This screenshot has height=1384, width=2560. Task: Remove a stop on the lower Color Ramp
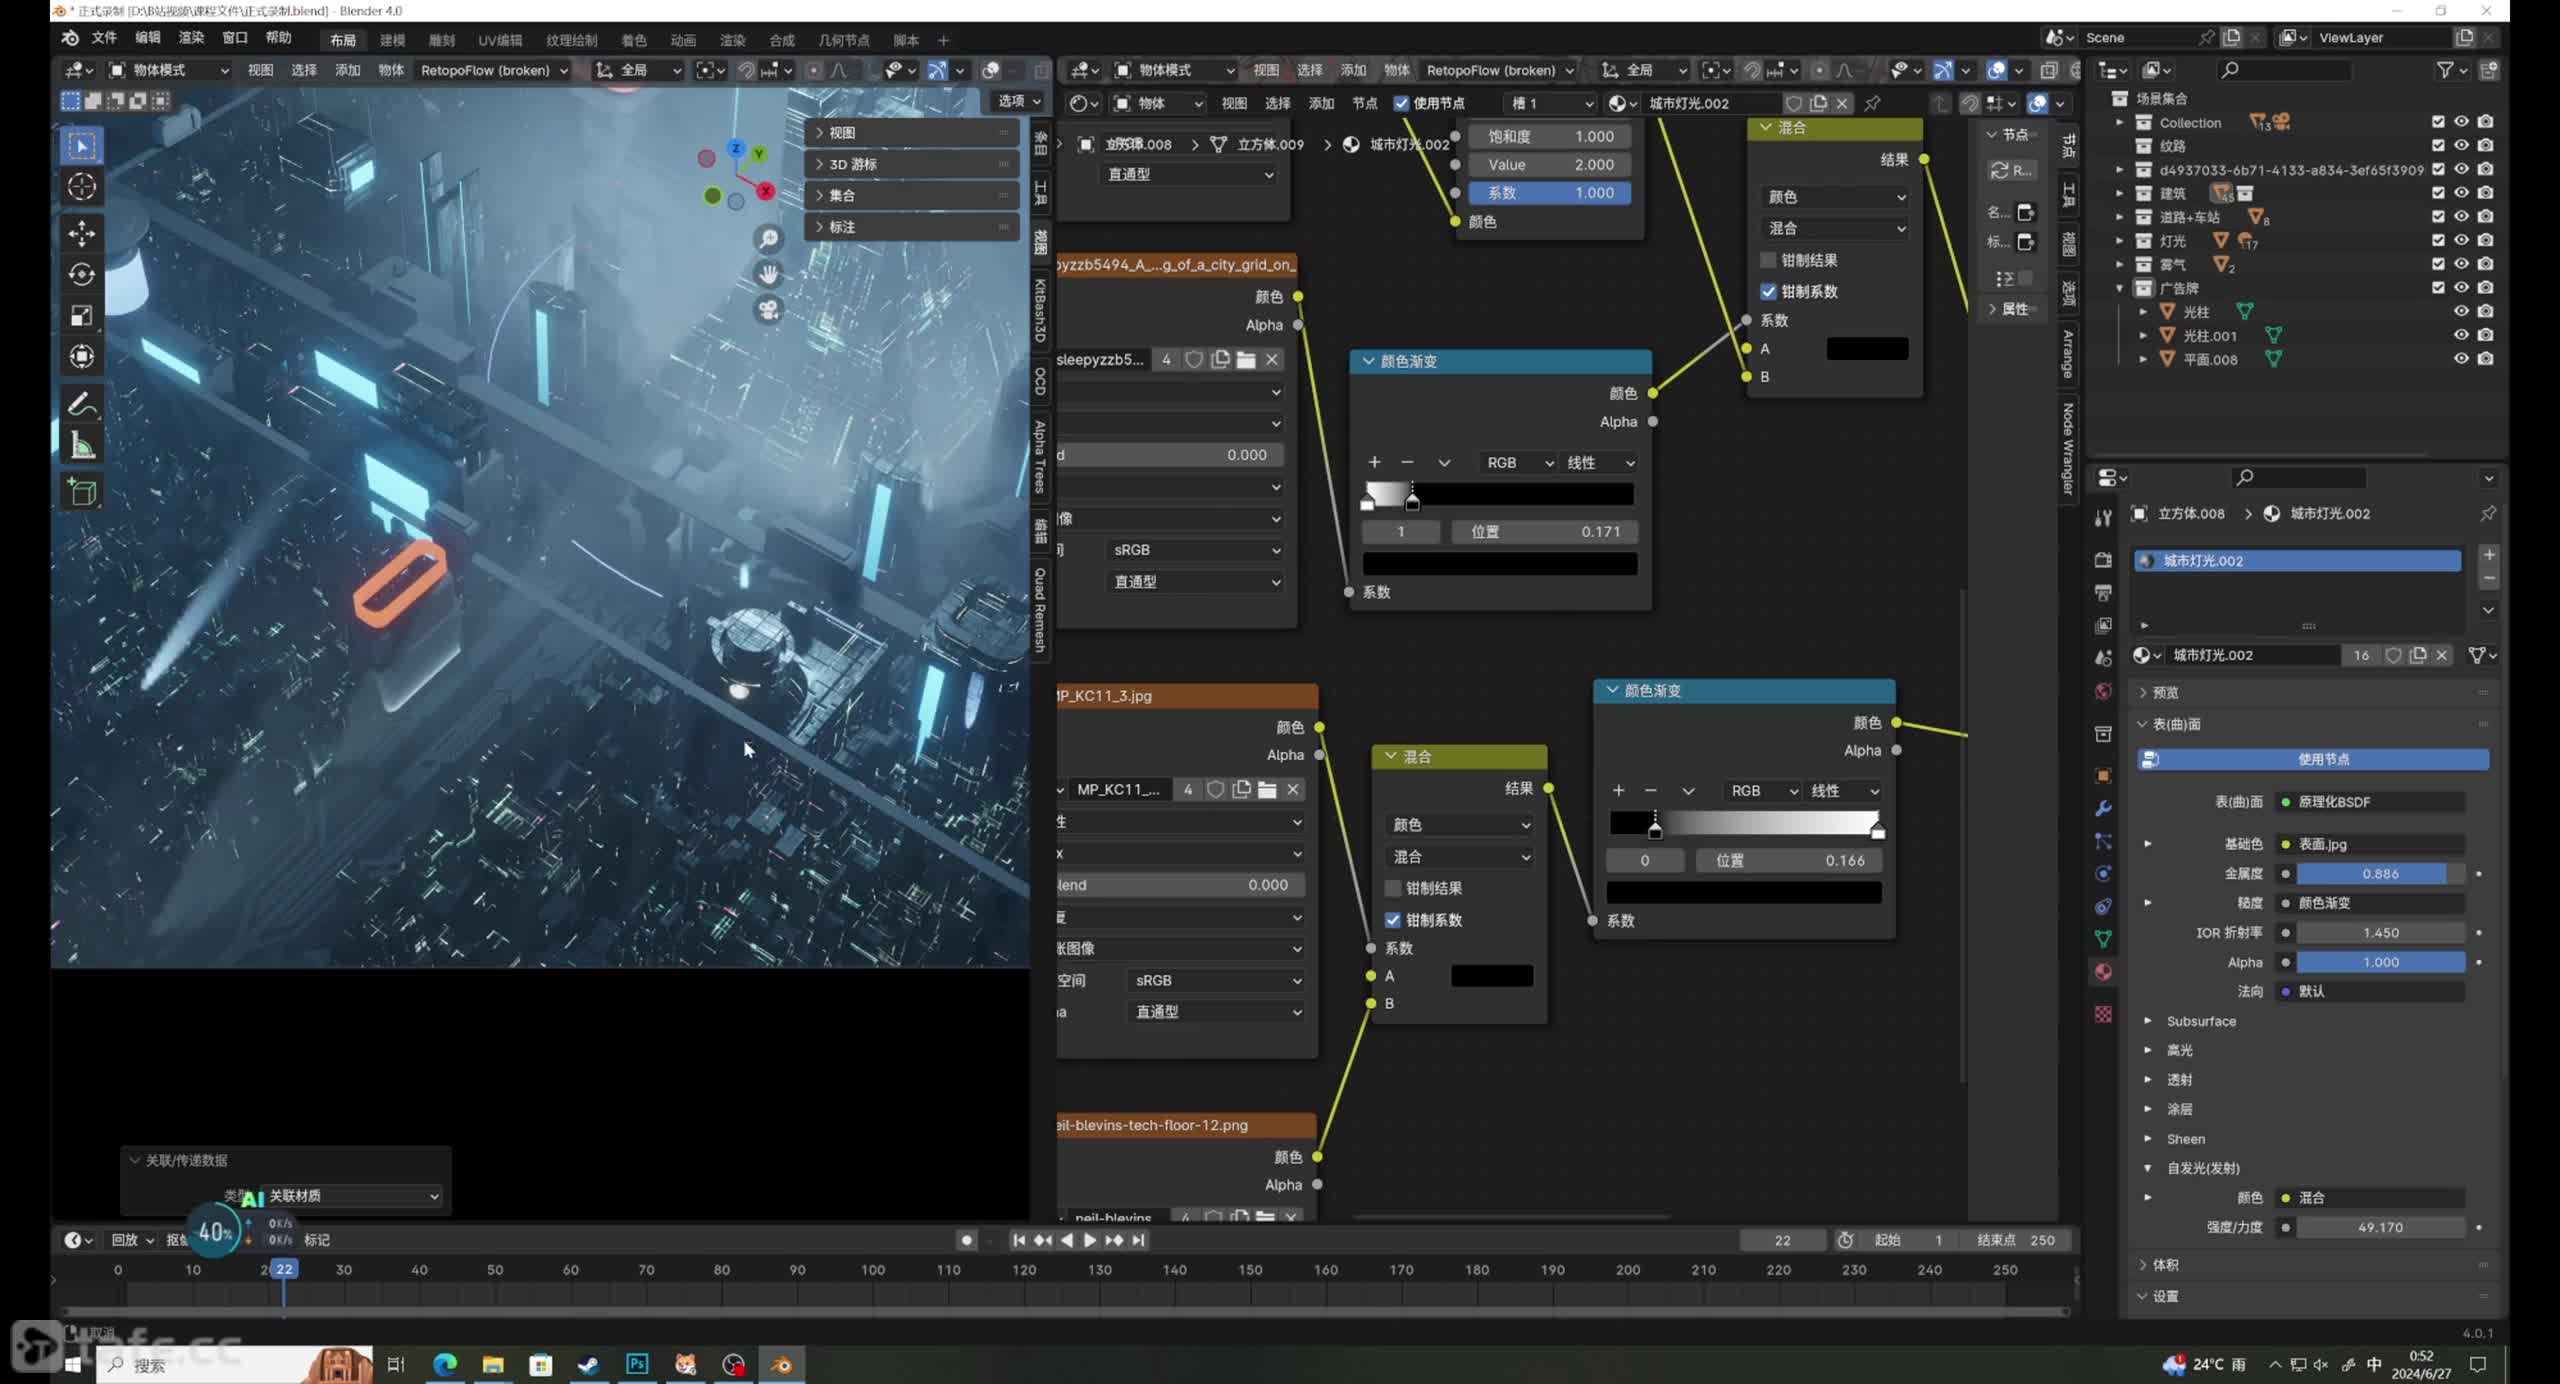point(1650,791)
